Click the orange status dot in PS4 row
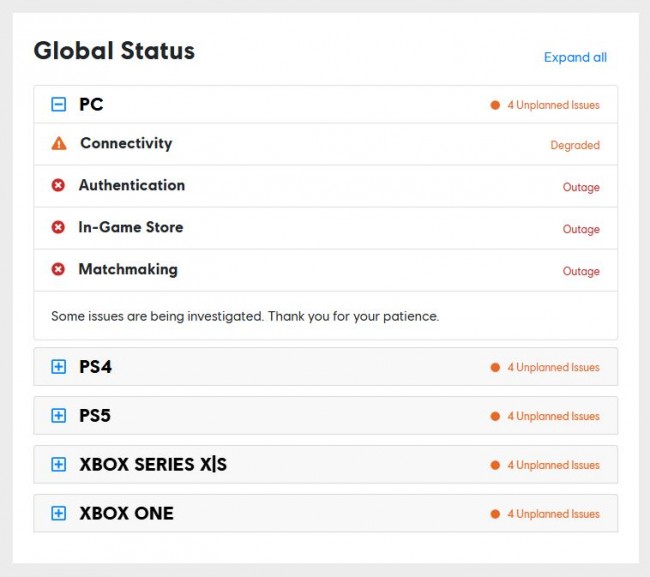 (495, 367)
